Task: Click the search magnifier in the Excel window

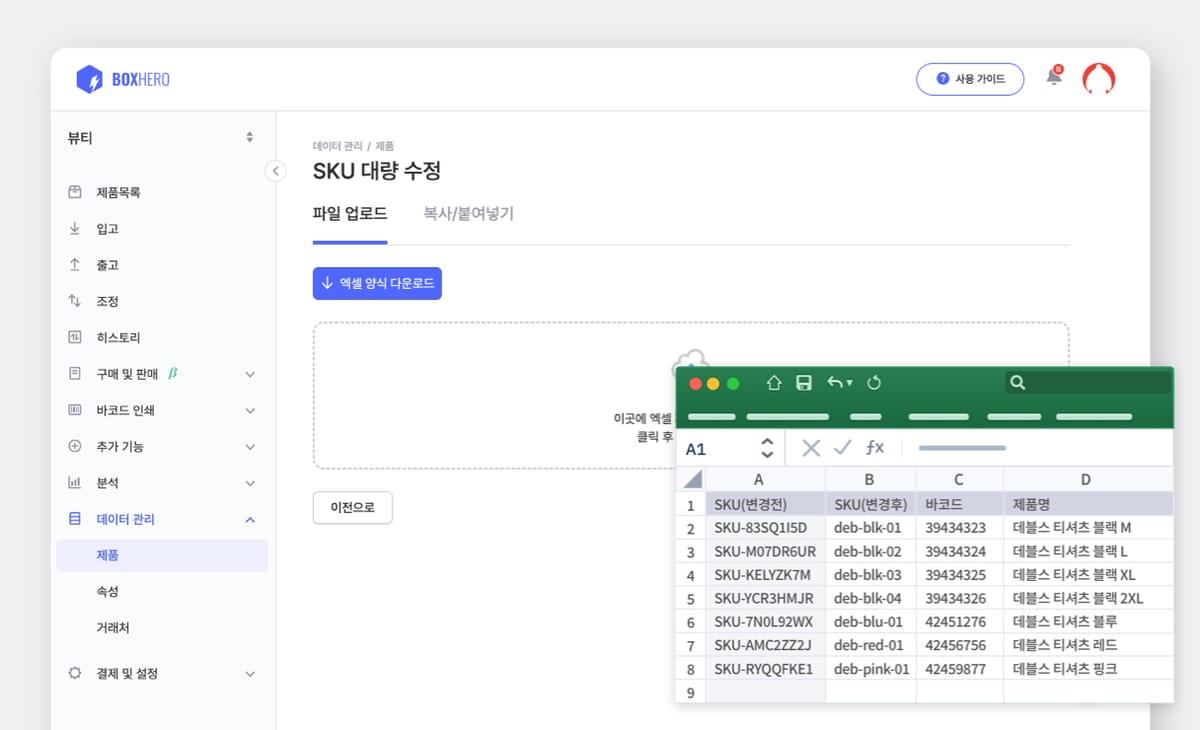Action: 1018,382
